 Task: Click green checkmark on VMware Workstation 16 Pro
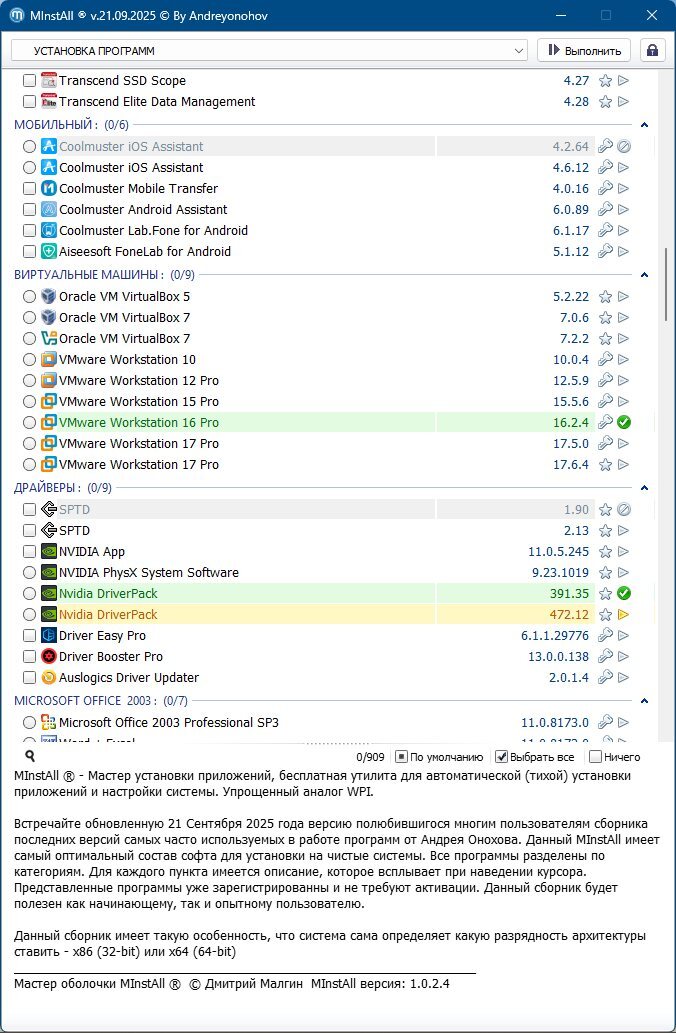(x=623, y=423)
